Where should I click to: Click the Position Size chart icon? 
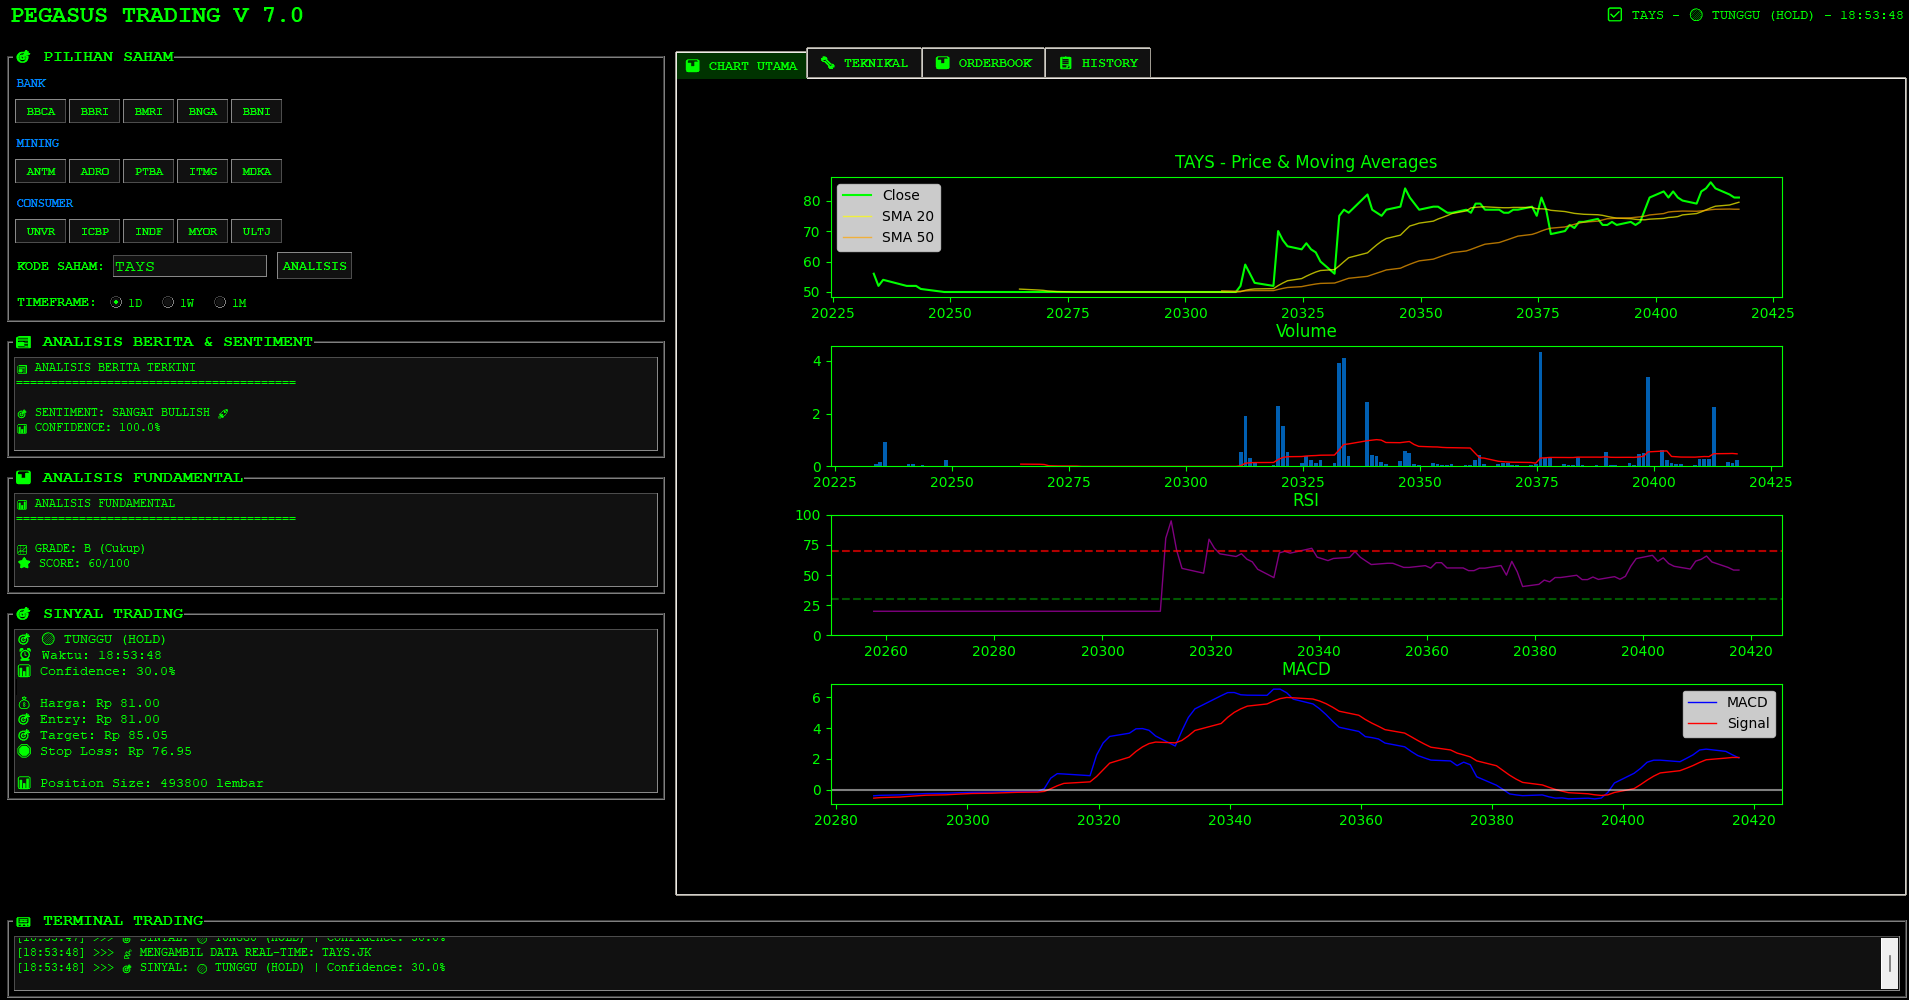click(x=24, y=783)
